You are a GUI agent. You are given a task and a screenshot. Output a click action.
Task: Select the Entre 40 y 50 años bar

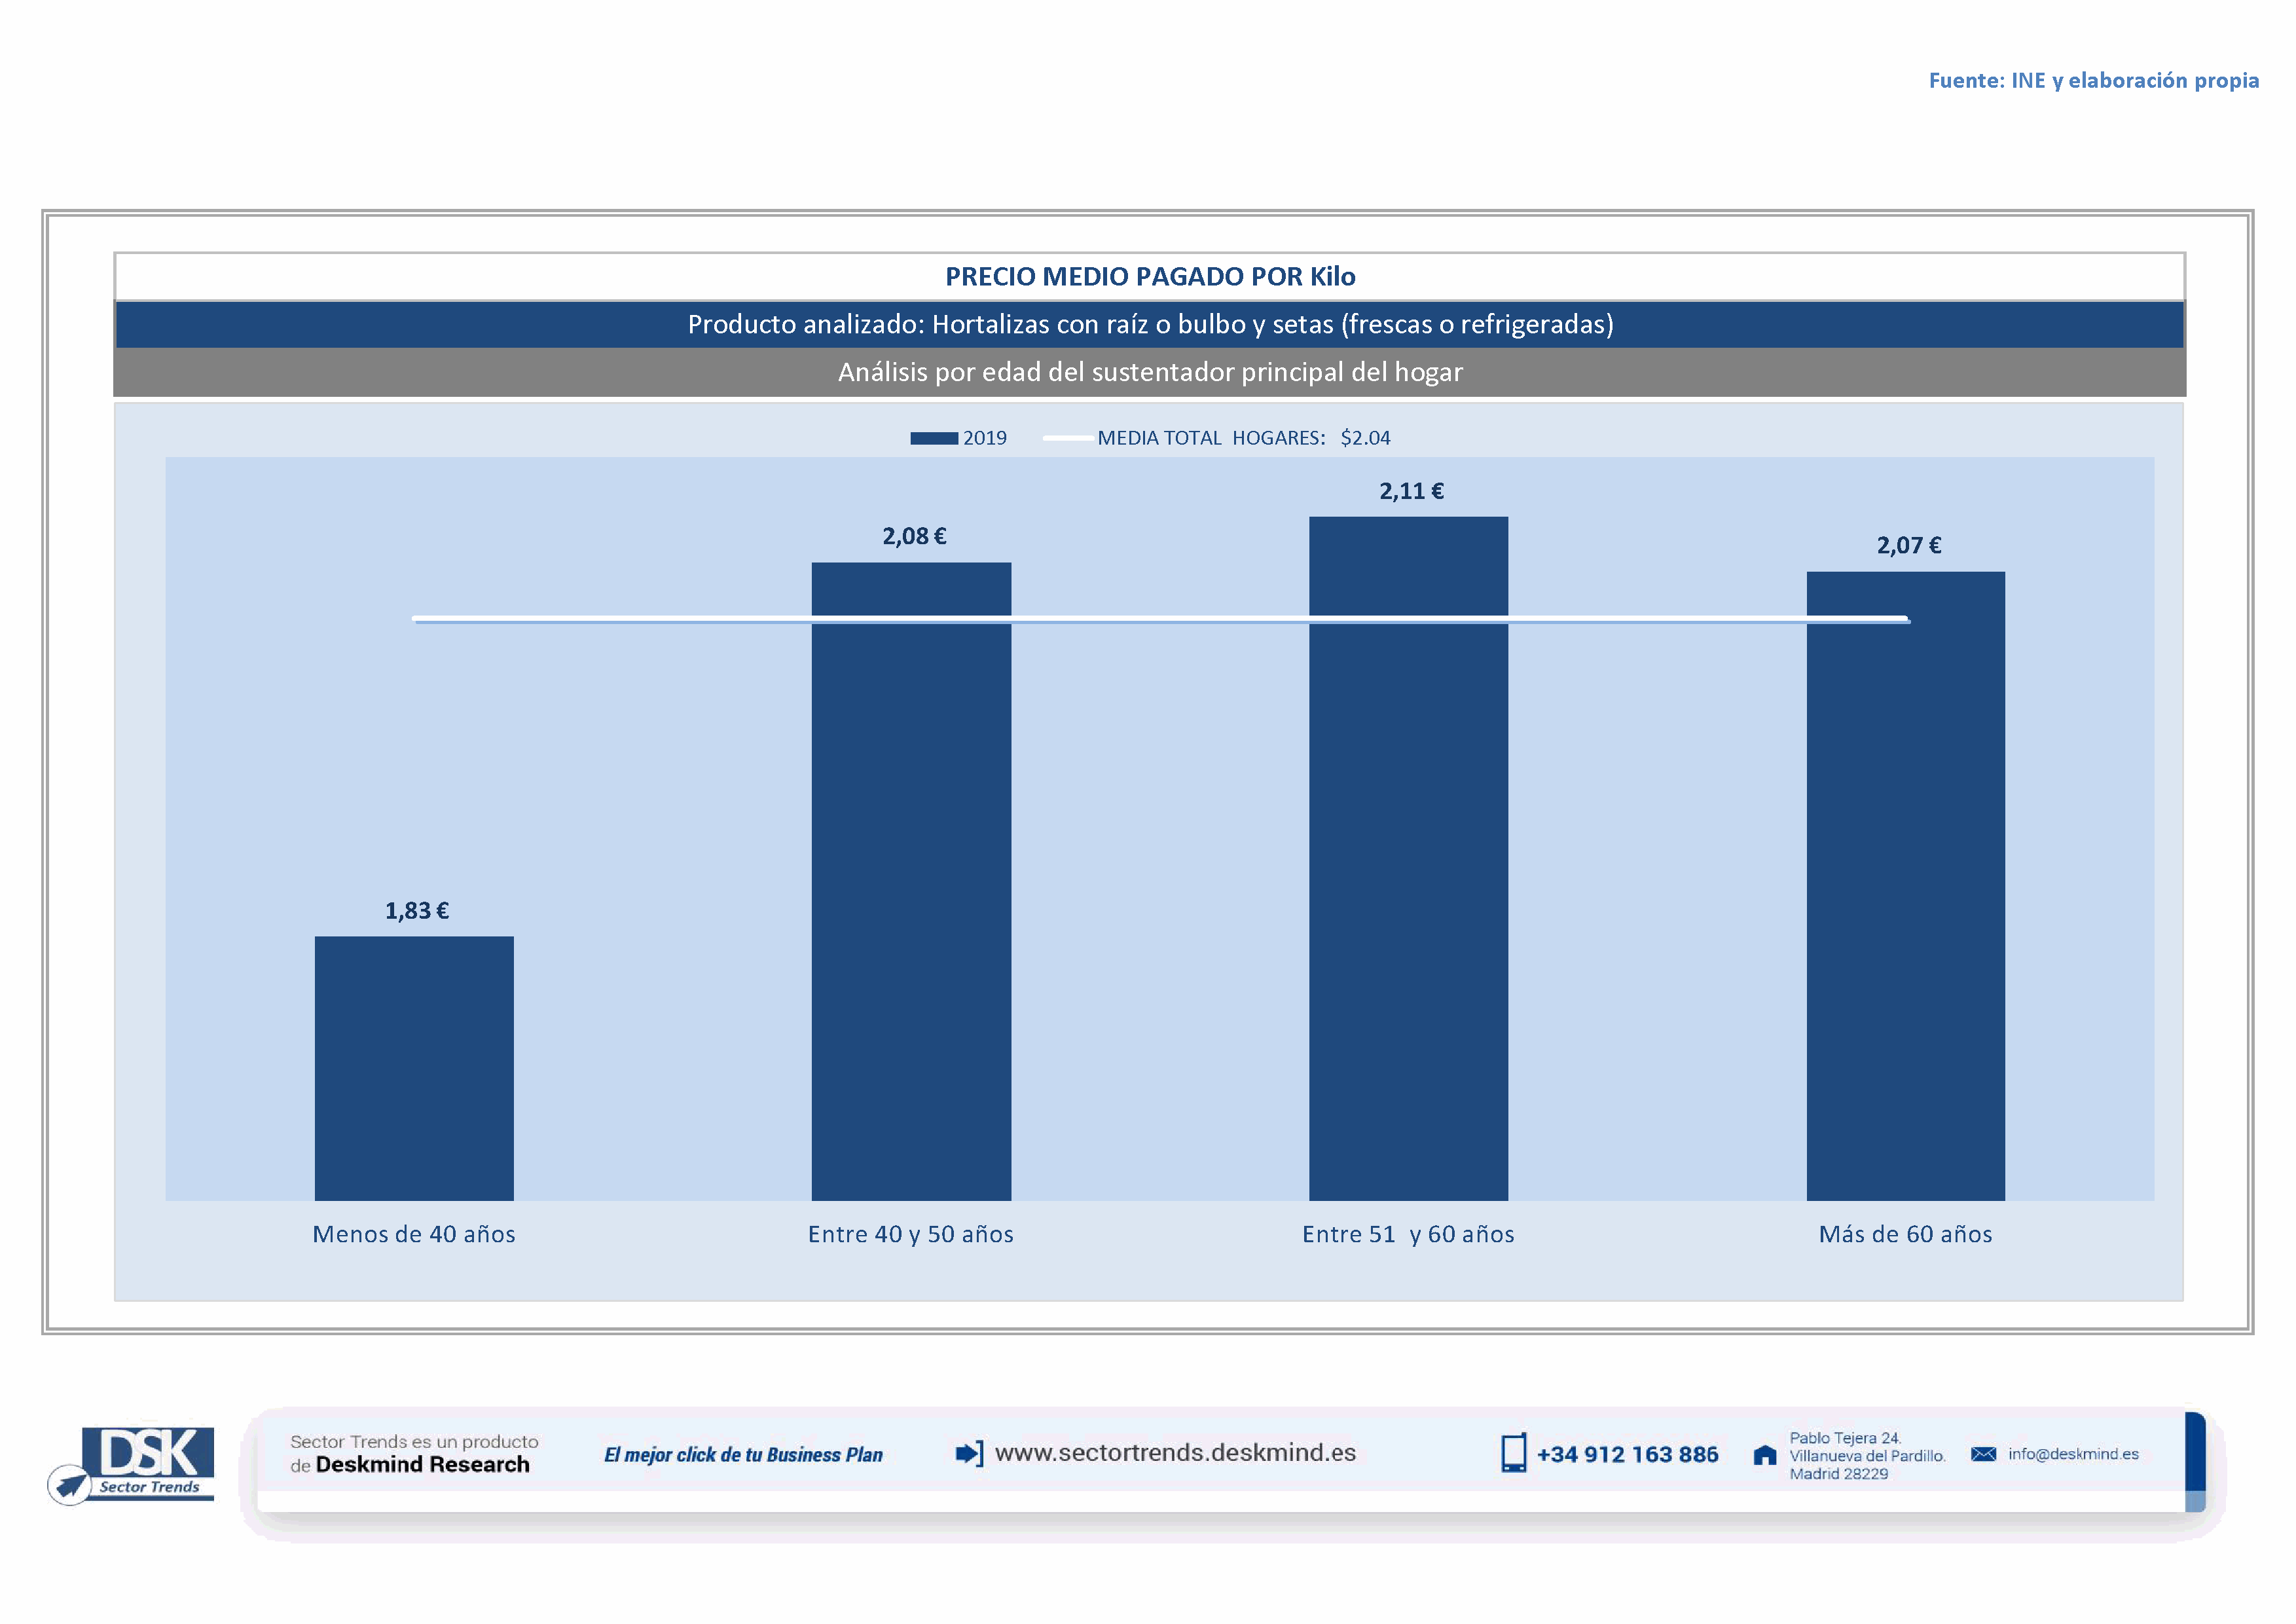click(x=911, y=900)
